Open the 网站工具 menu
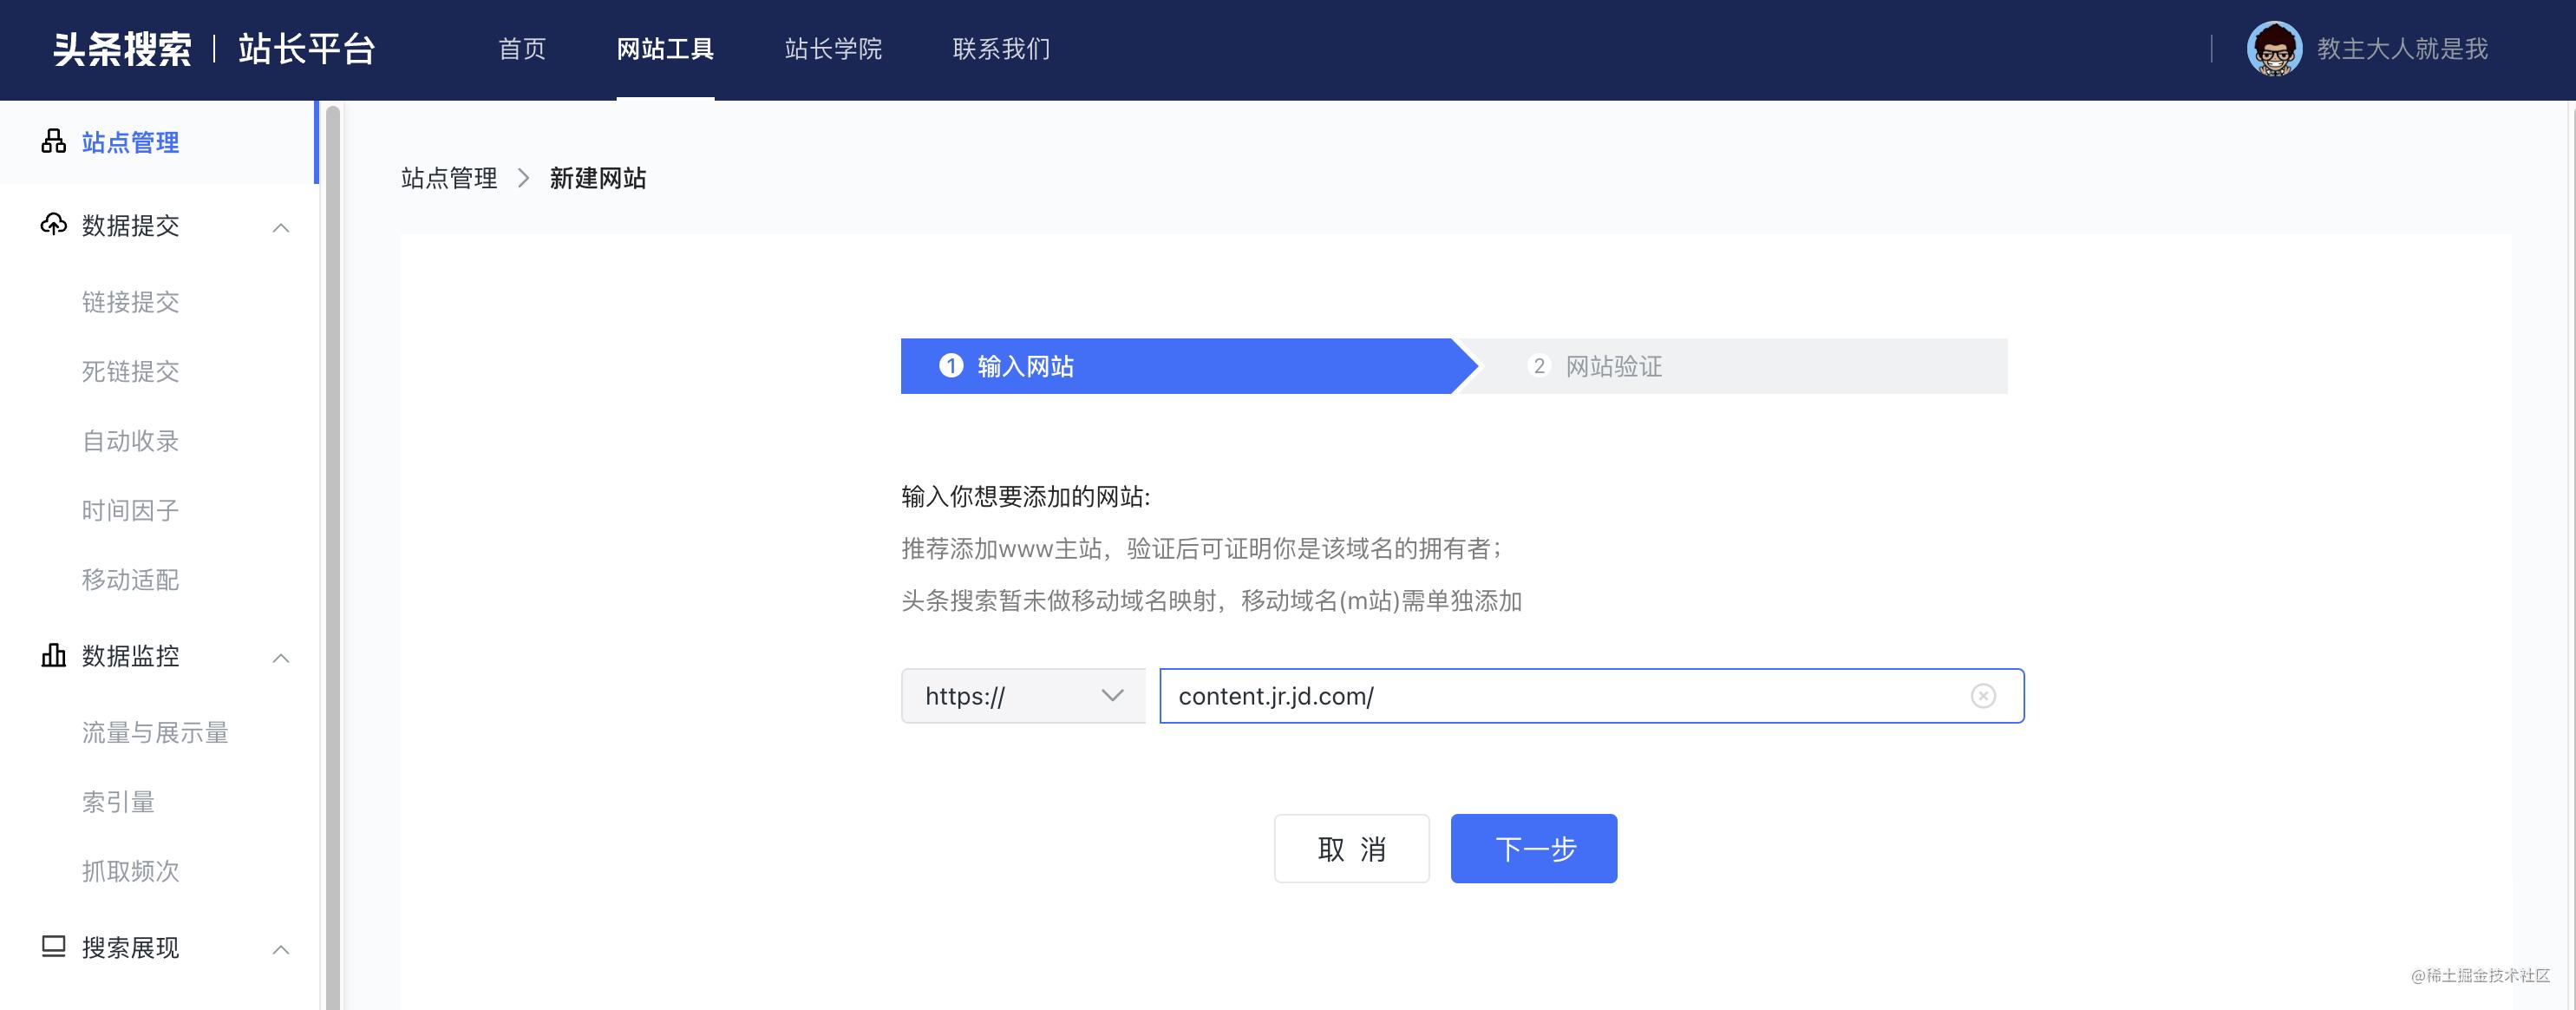Screen dimensions: 2576x1010 click(x=665, y=48)
